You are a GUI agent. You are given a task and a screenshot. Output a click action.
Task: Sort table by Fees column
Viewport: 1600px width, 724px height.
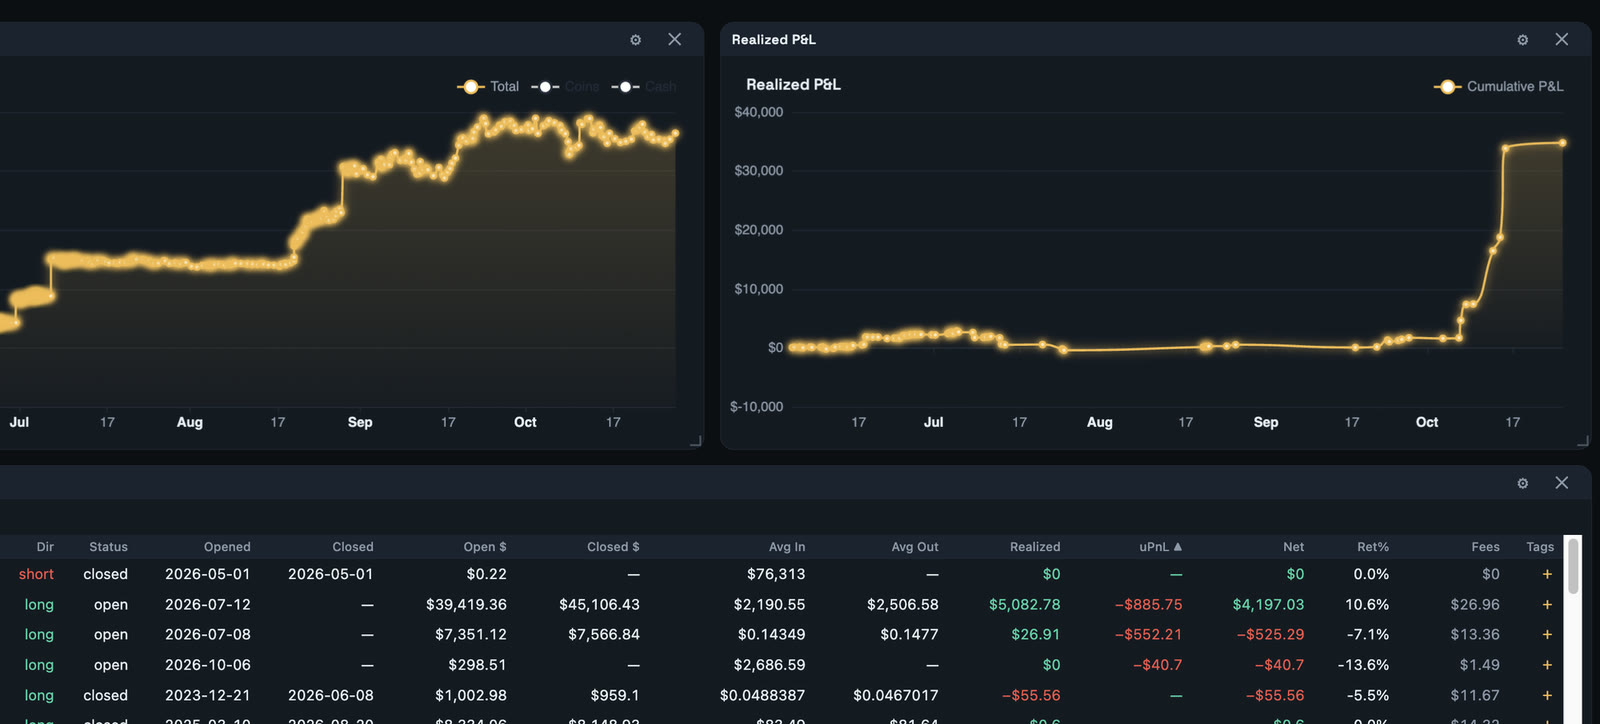click(1486, 547)
